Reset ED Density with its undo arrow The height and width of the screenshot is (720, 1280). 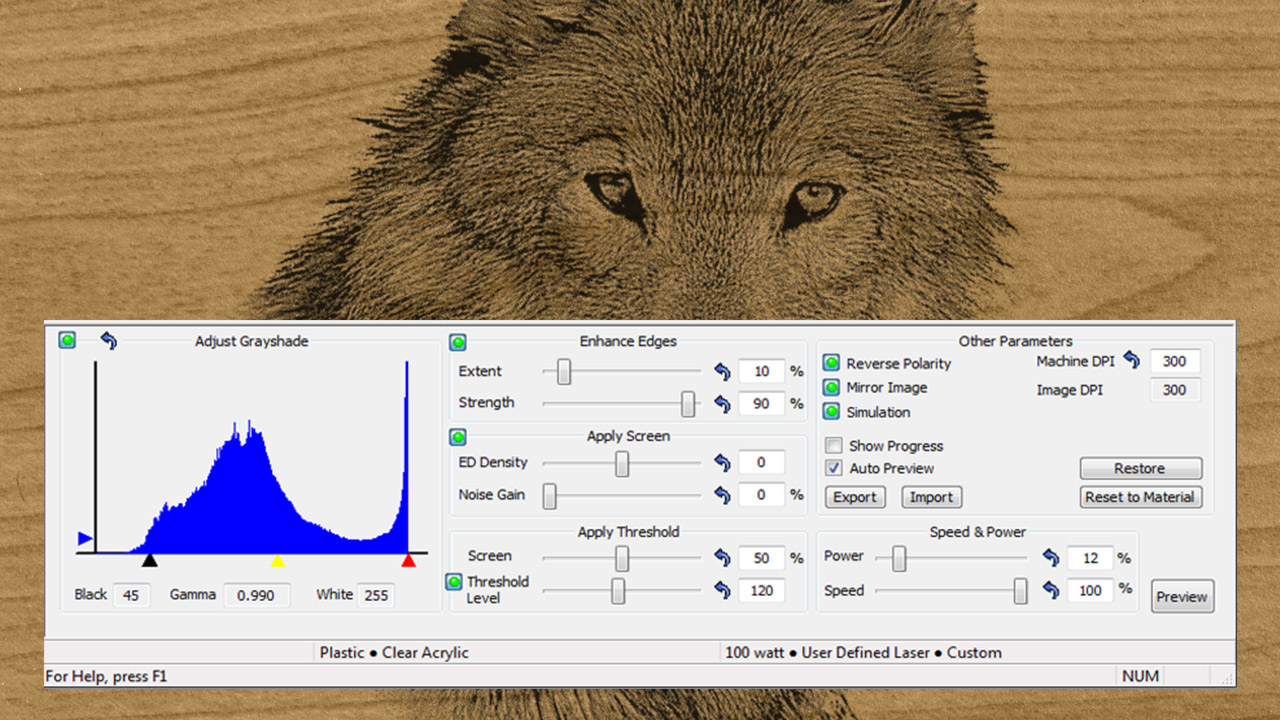point(722,463)
